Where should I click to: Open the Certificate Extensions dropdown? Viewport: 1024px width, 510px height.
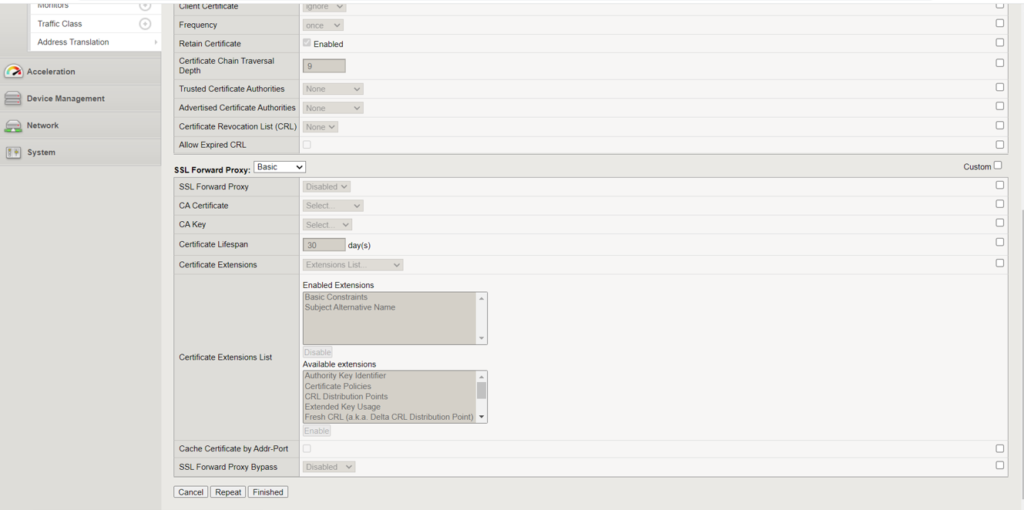pos(353,265)
